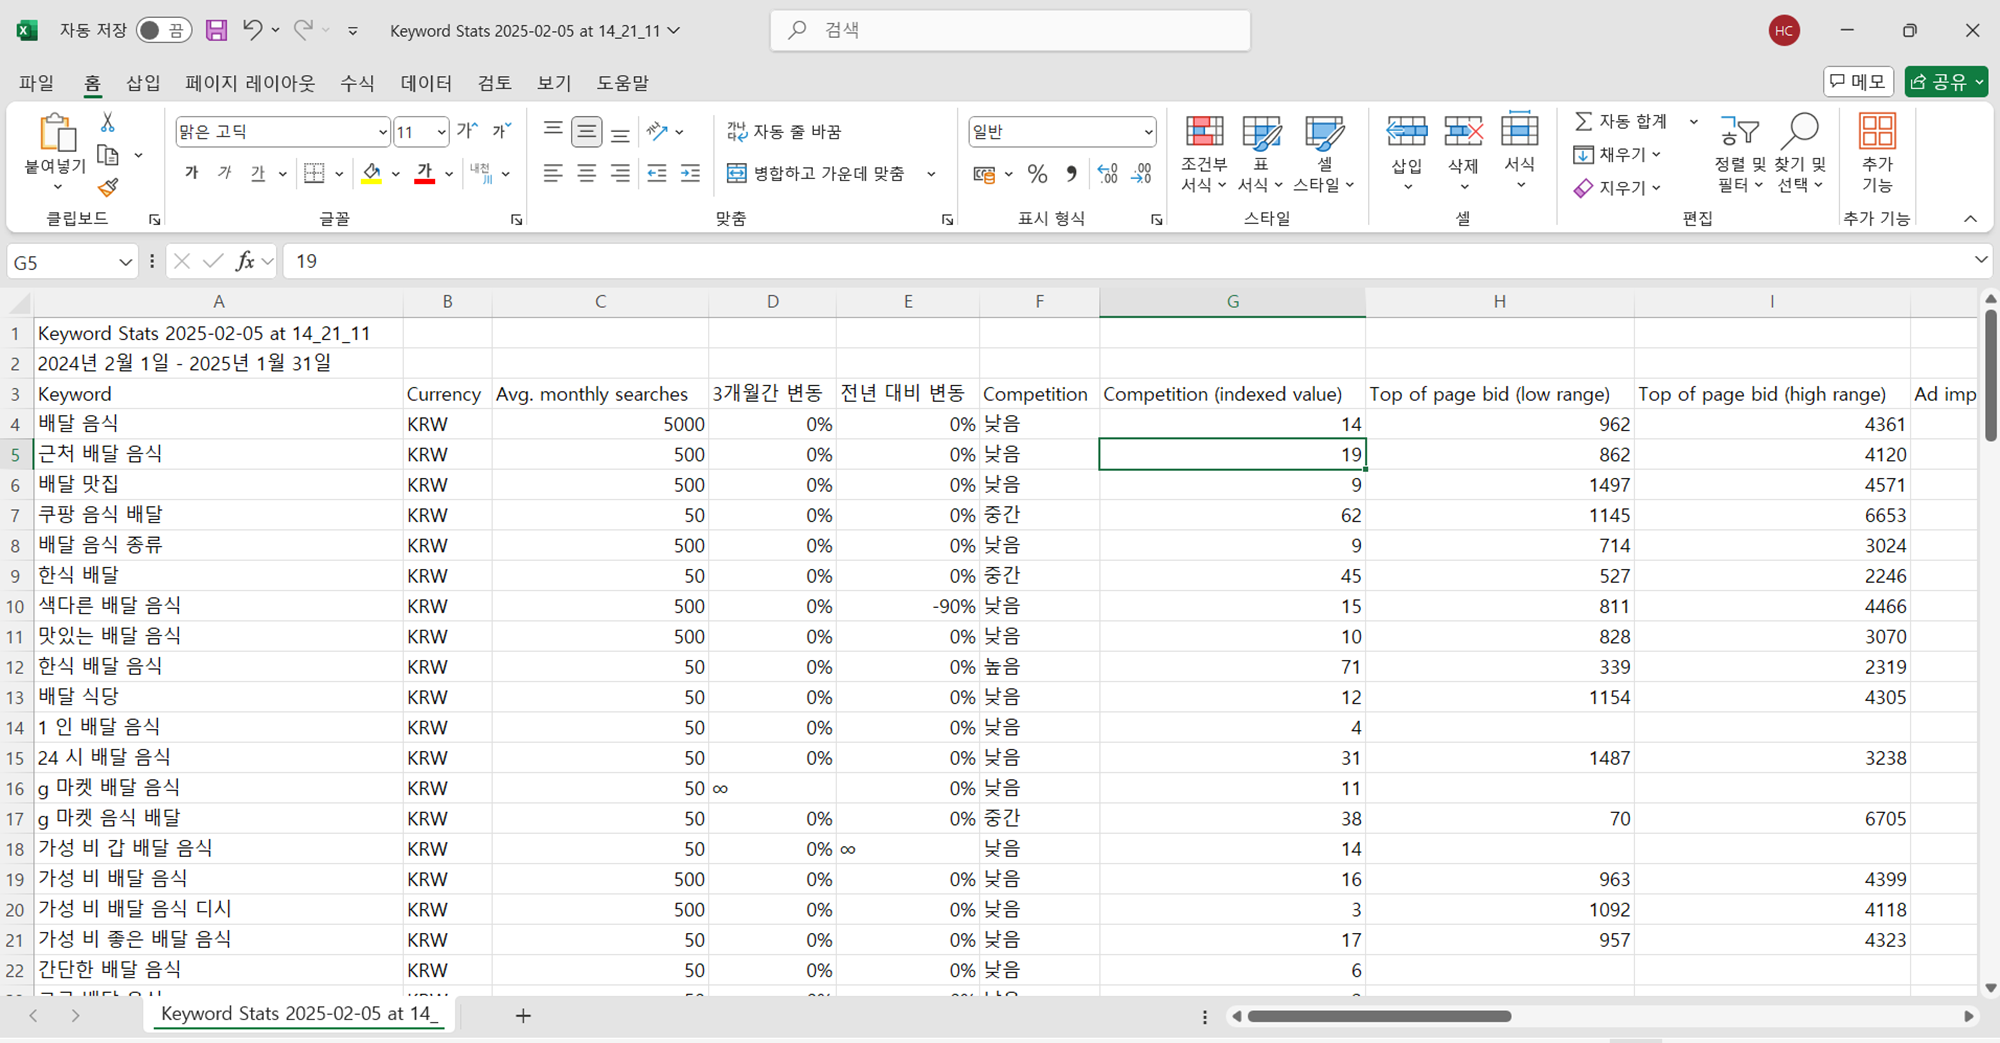
Task: Click the Copy icon in clipboard group
Action: (x=108, y=155)
